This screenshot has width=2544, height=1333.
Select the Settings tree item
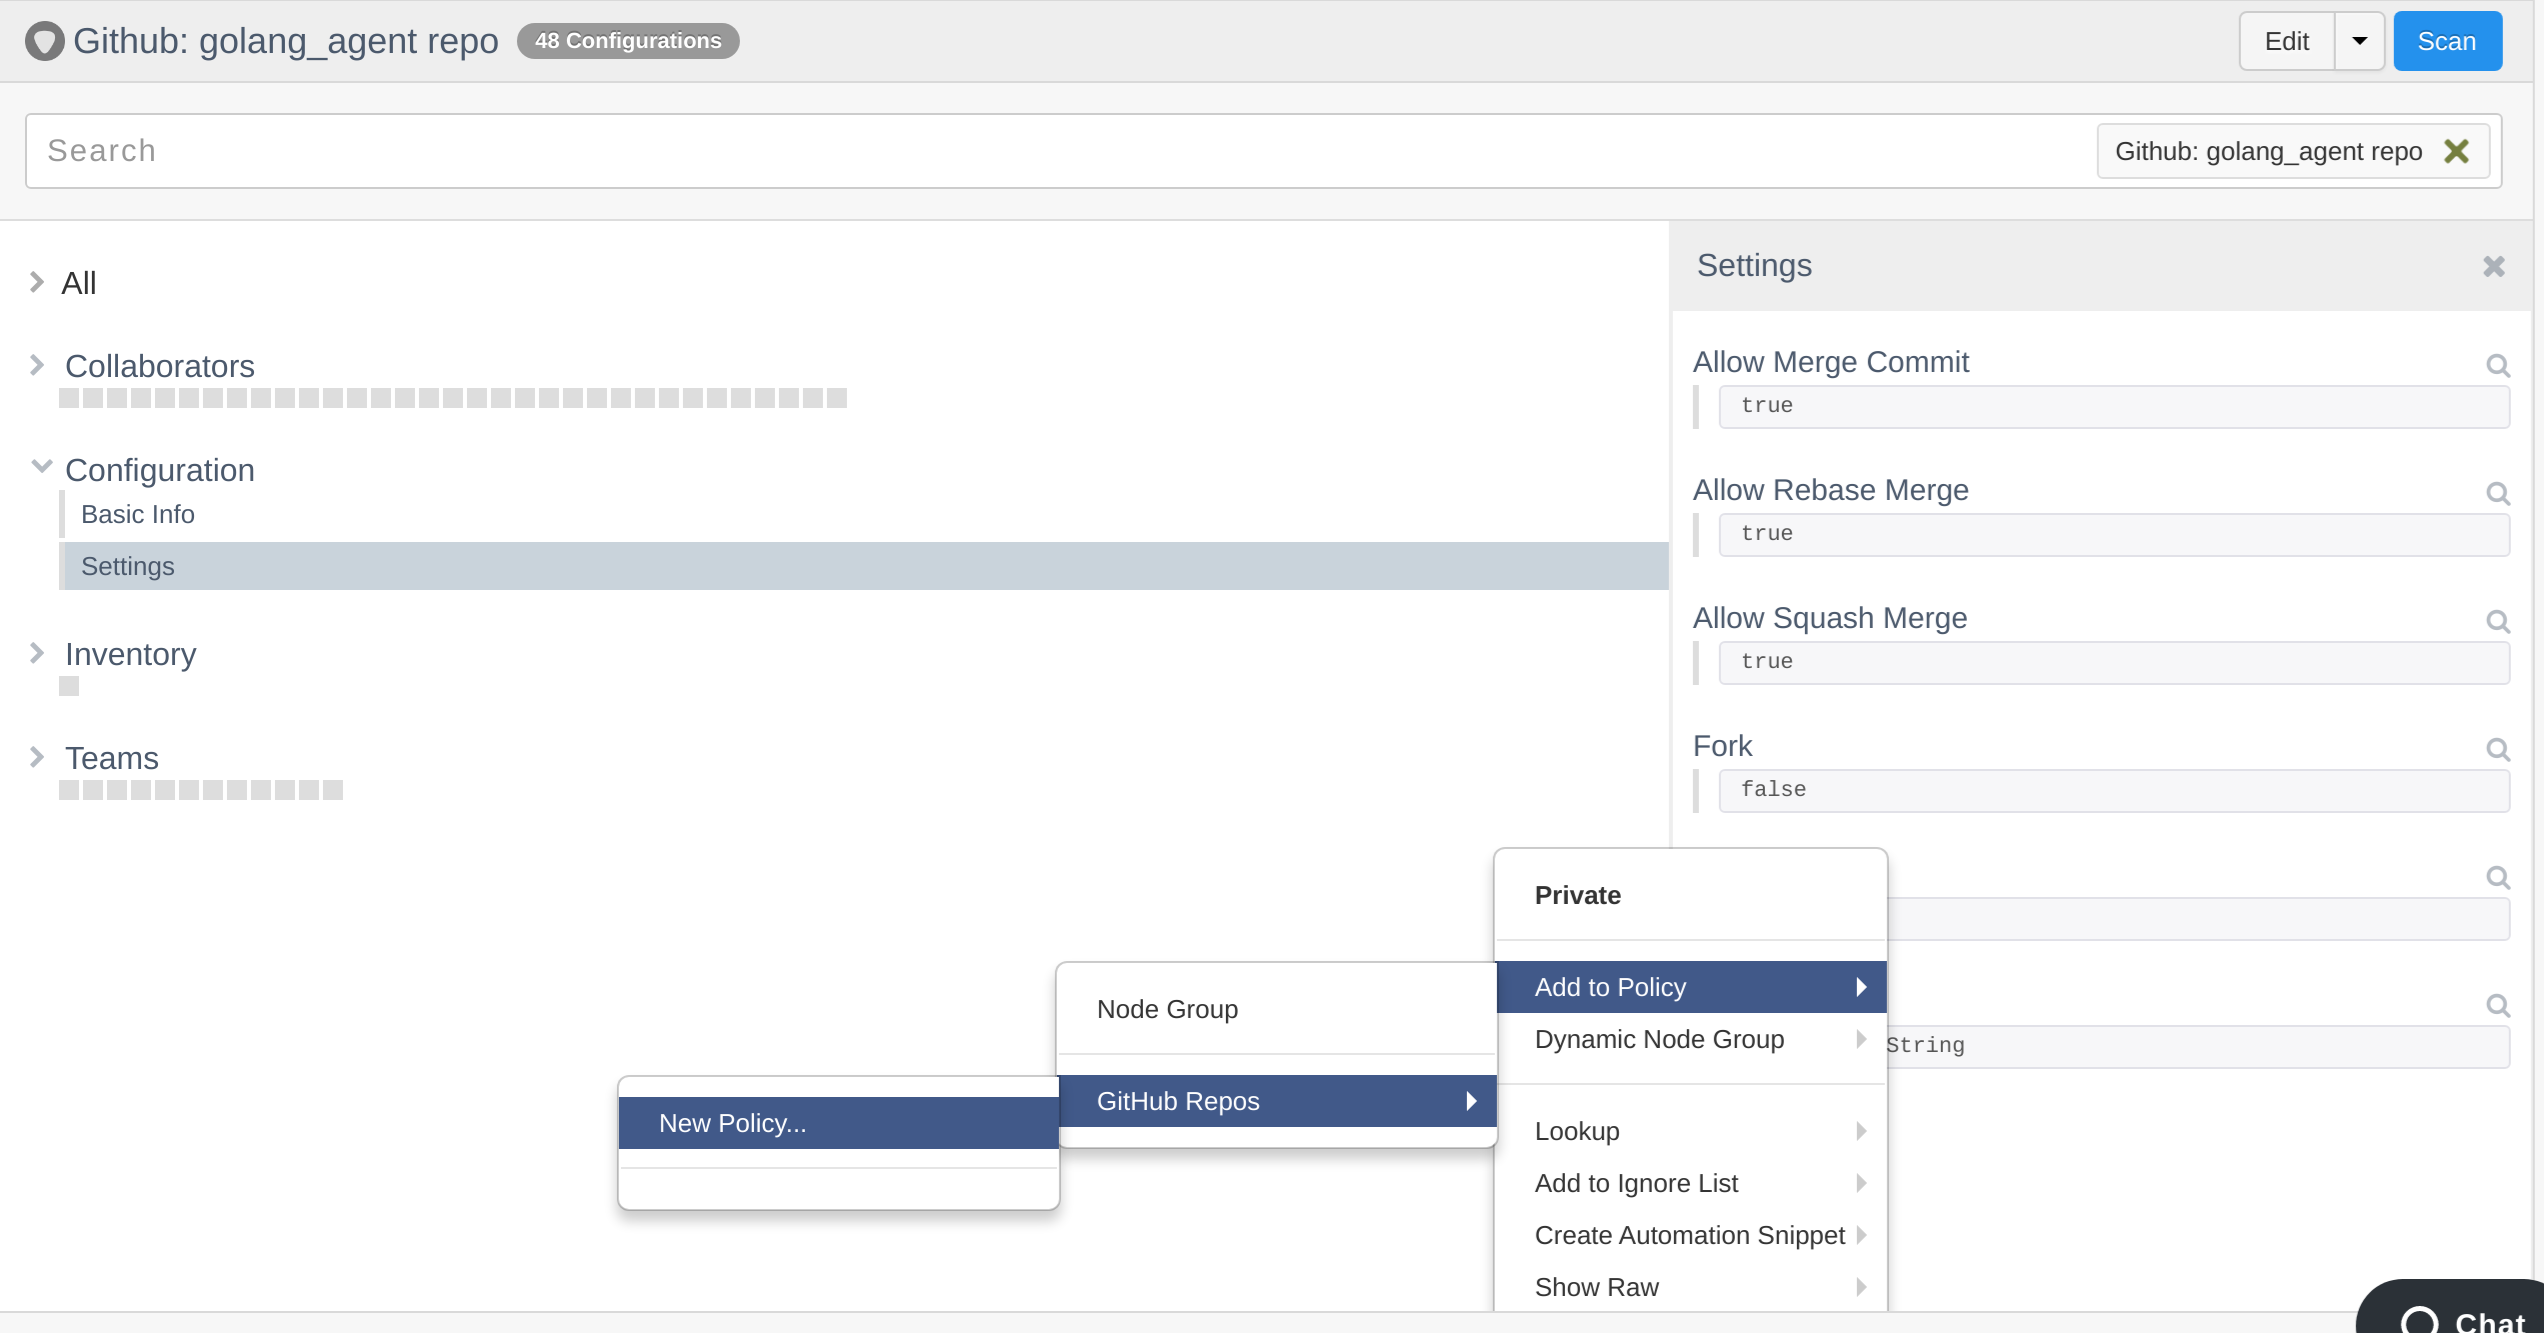tap(864, 566)
